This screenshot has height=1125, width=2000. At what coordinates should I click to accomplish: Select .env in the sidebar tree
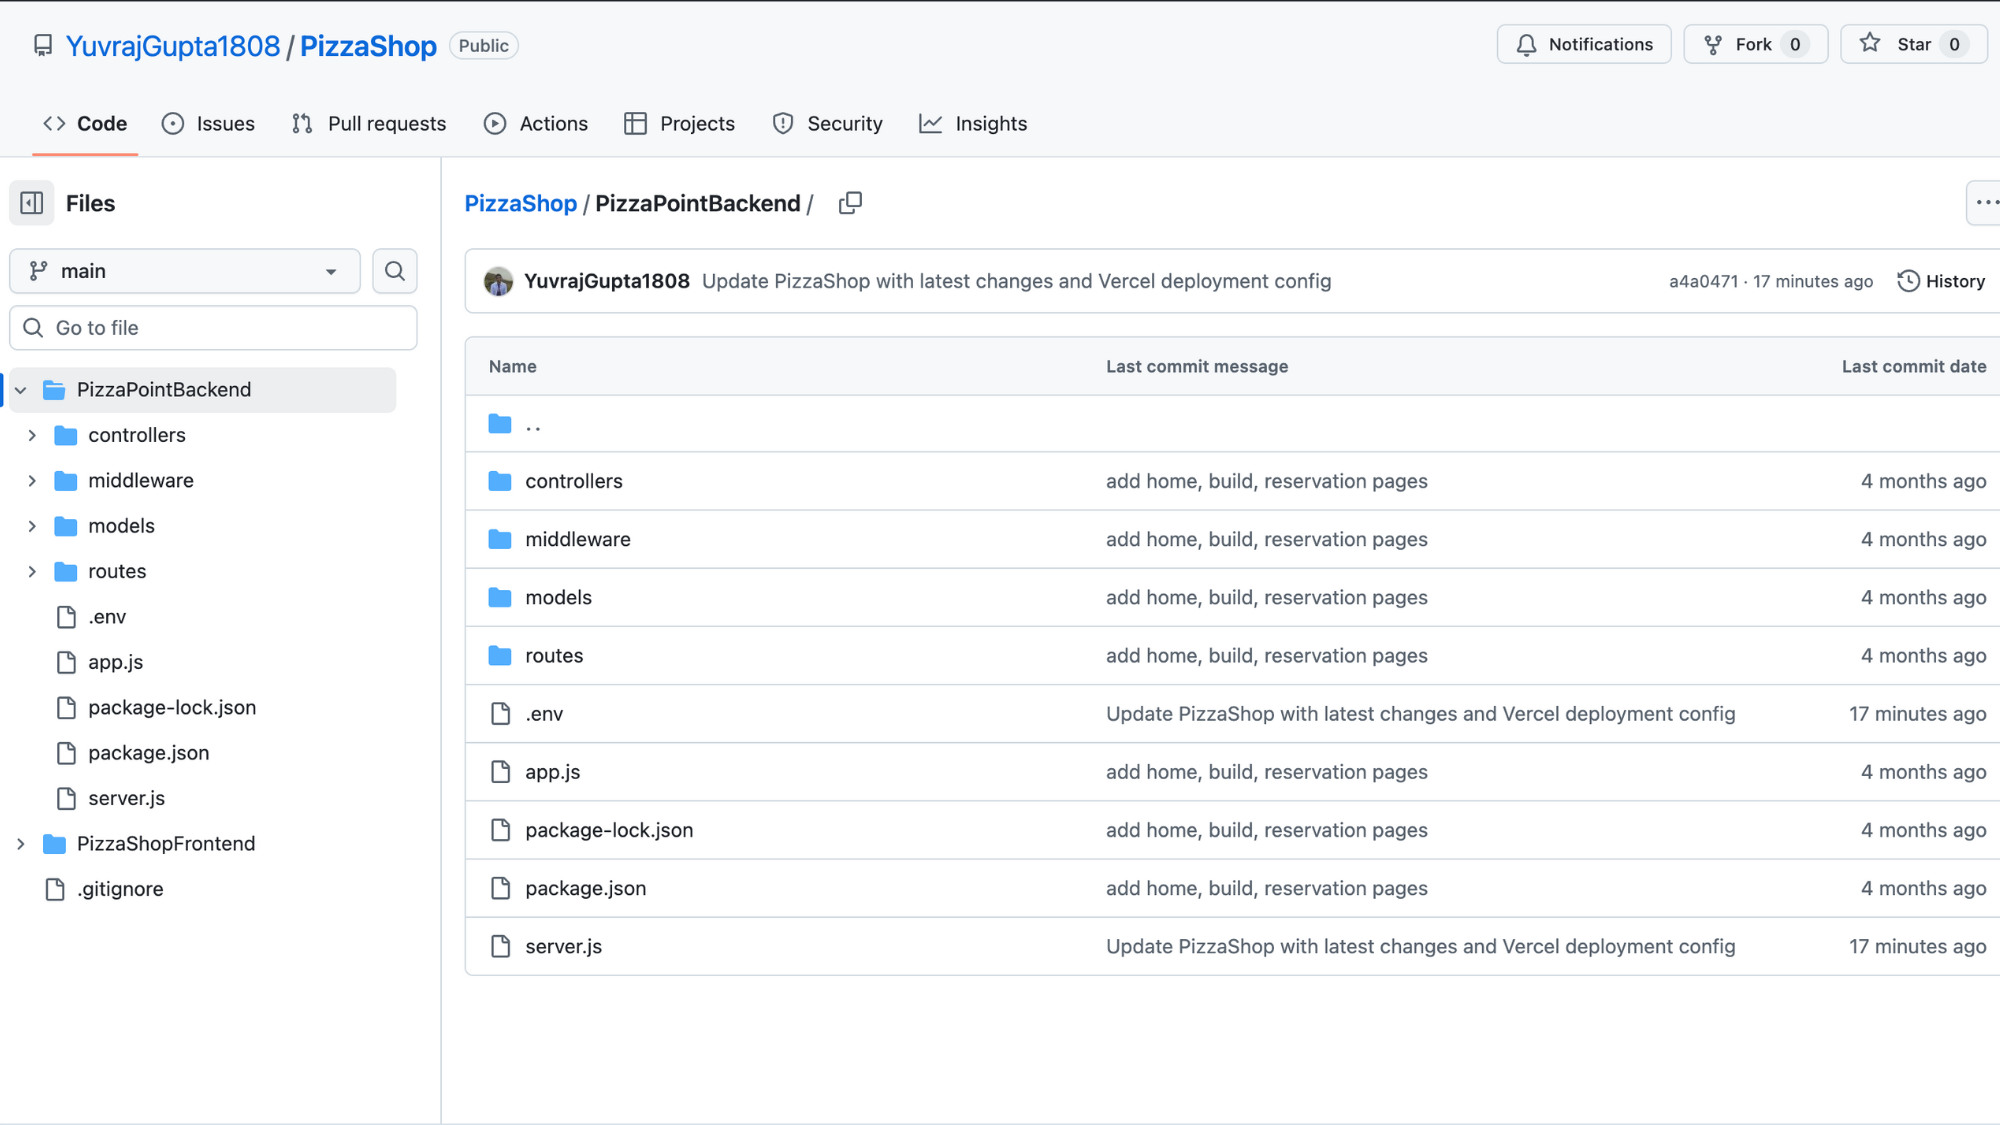coord(107,617)
